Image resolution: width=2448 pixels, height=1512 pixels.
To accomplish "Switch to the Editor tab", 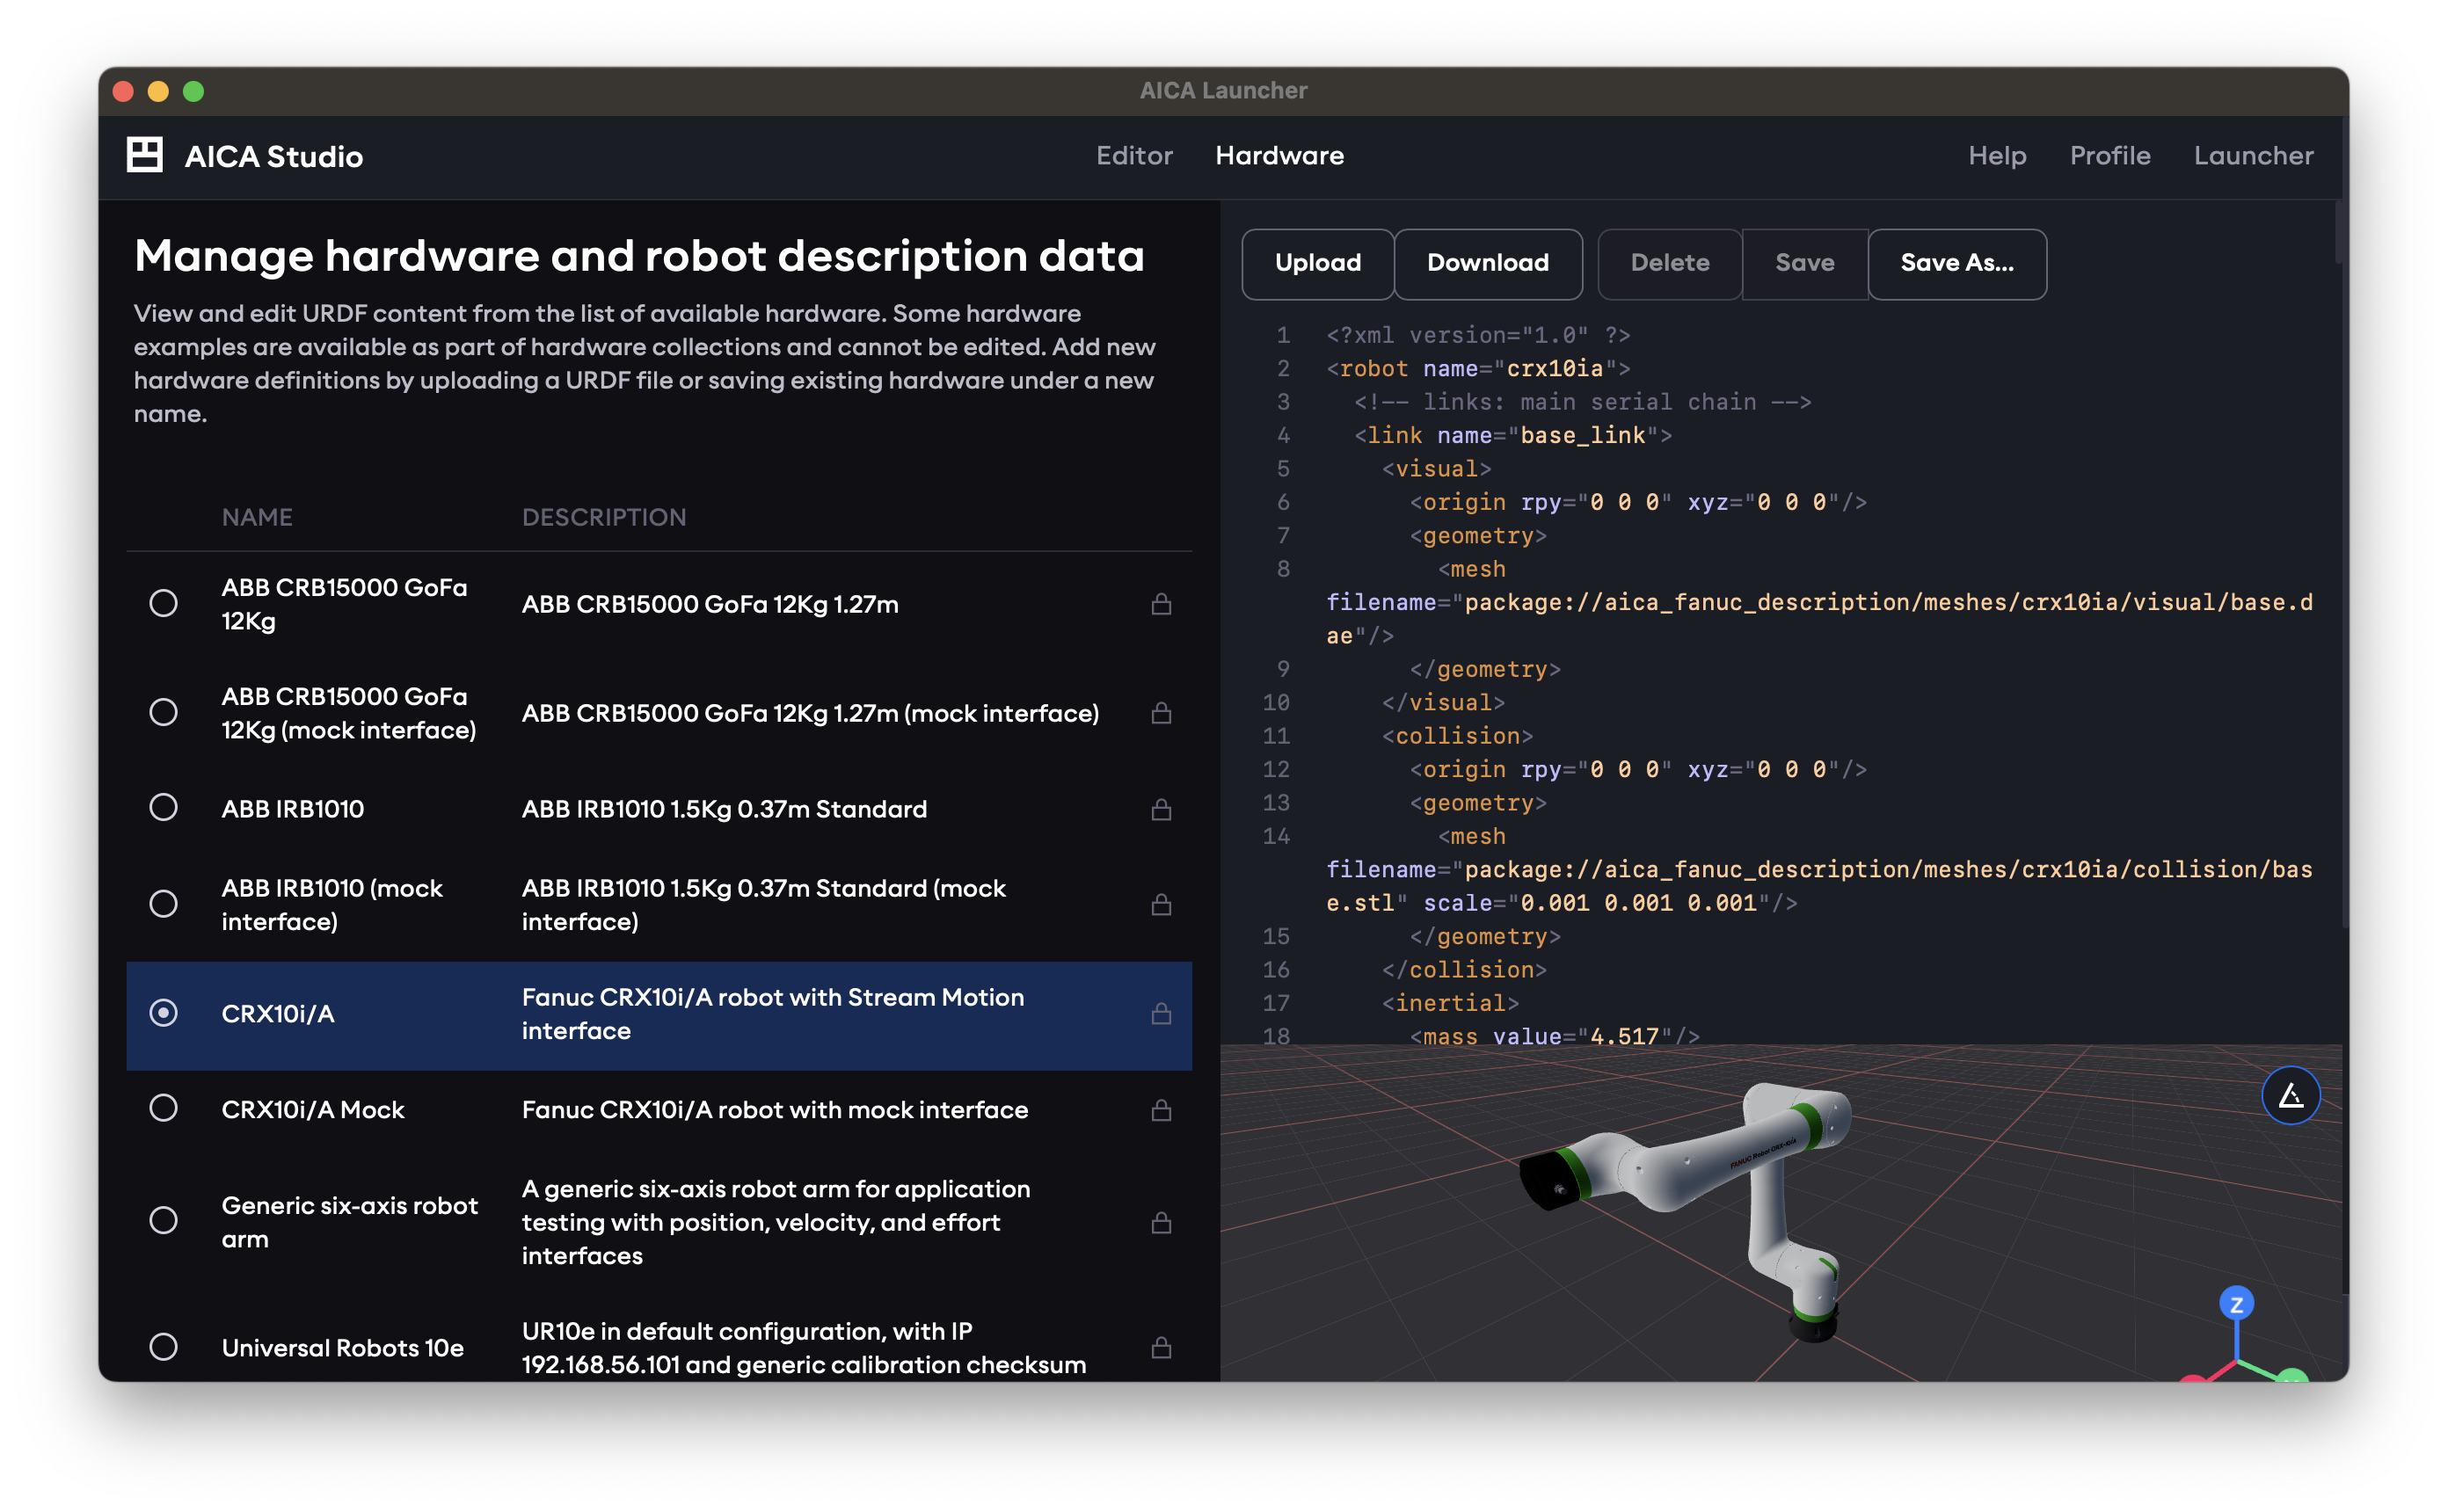I will coord(1134,155).
